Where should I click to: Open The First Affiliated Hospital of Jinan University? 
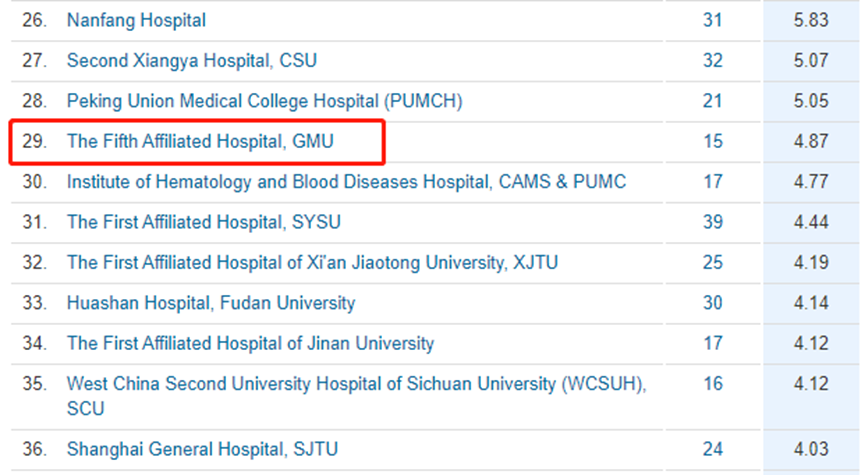tap(250, 343)
